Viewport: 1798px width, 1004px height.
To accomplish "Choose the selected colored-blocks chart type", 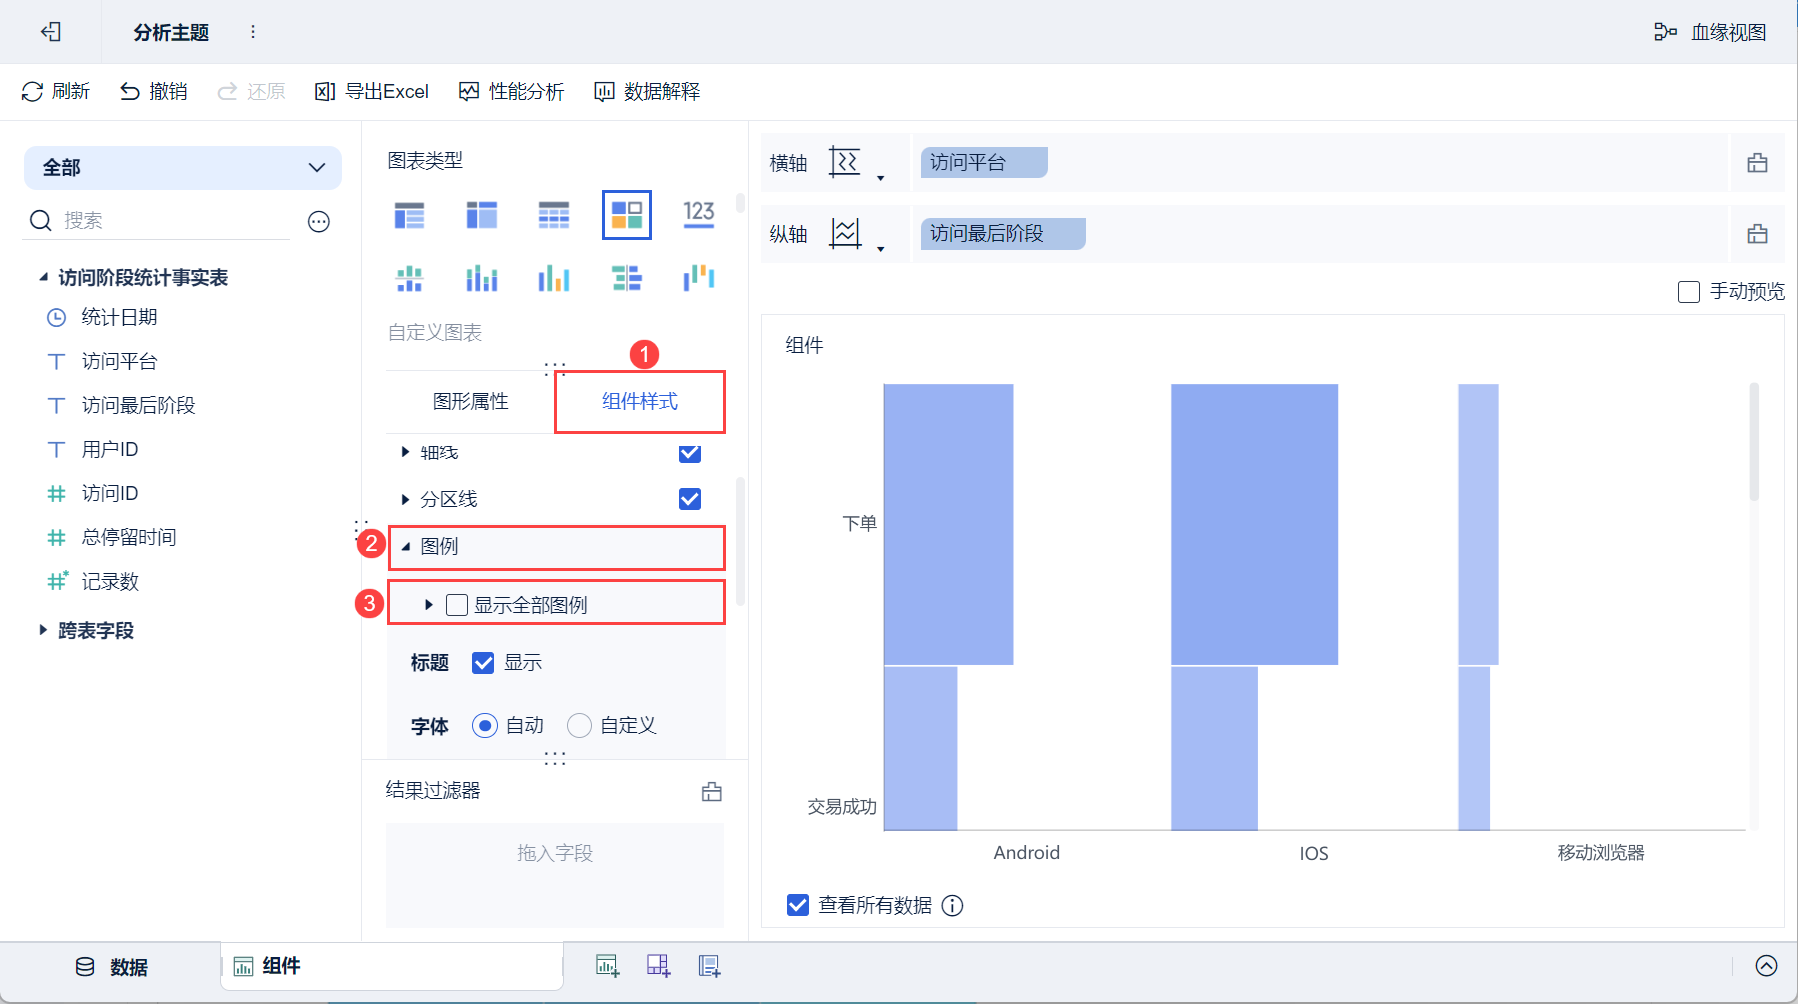I will pos(627,215).
